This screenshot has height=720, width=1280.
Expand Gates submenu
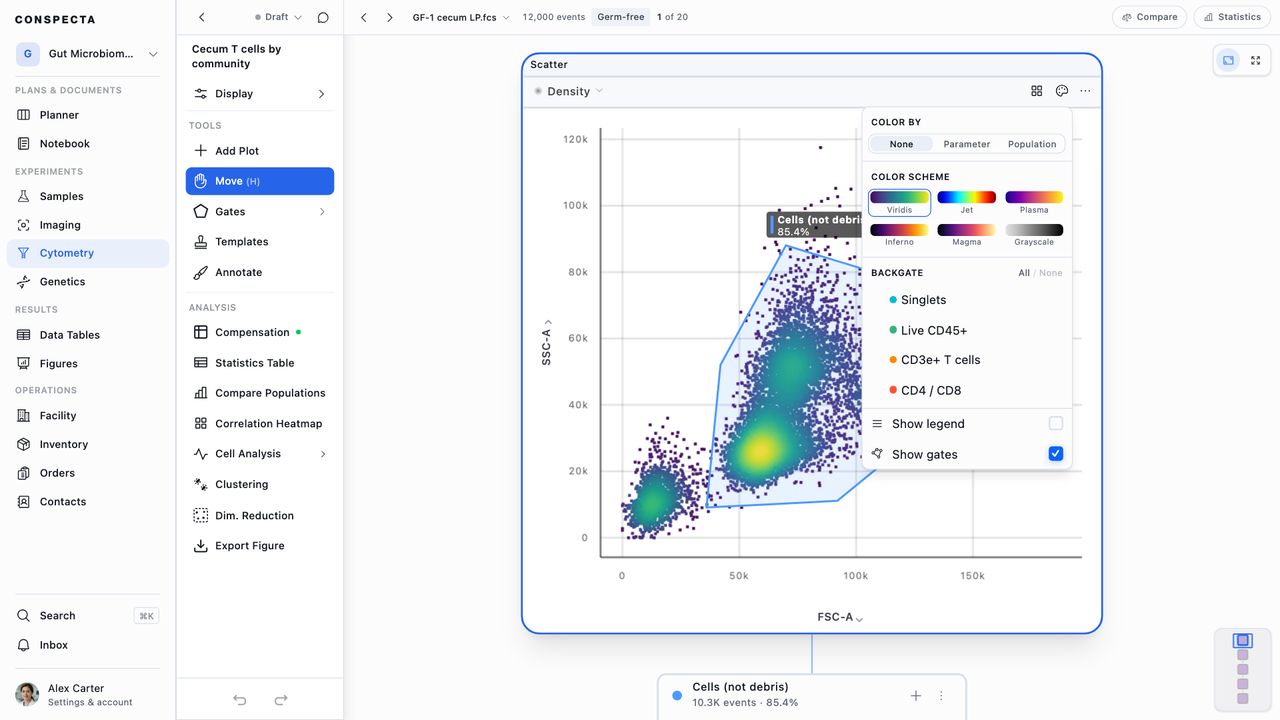coord(260,212)
